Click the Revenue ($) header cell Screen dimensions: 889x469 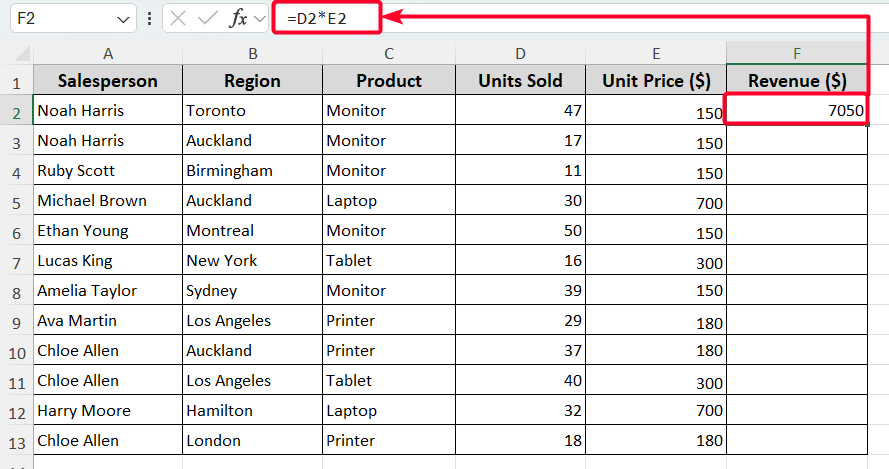point(797,81)
